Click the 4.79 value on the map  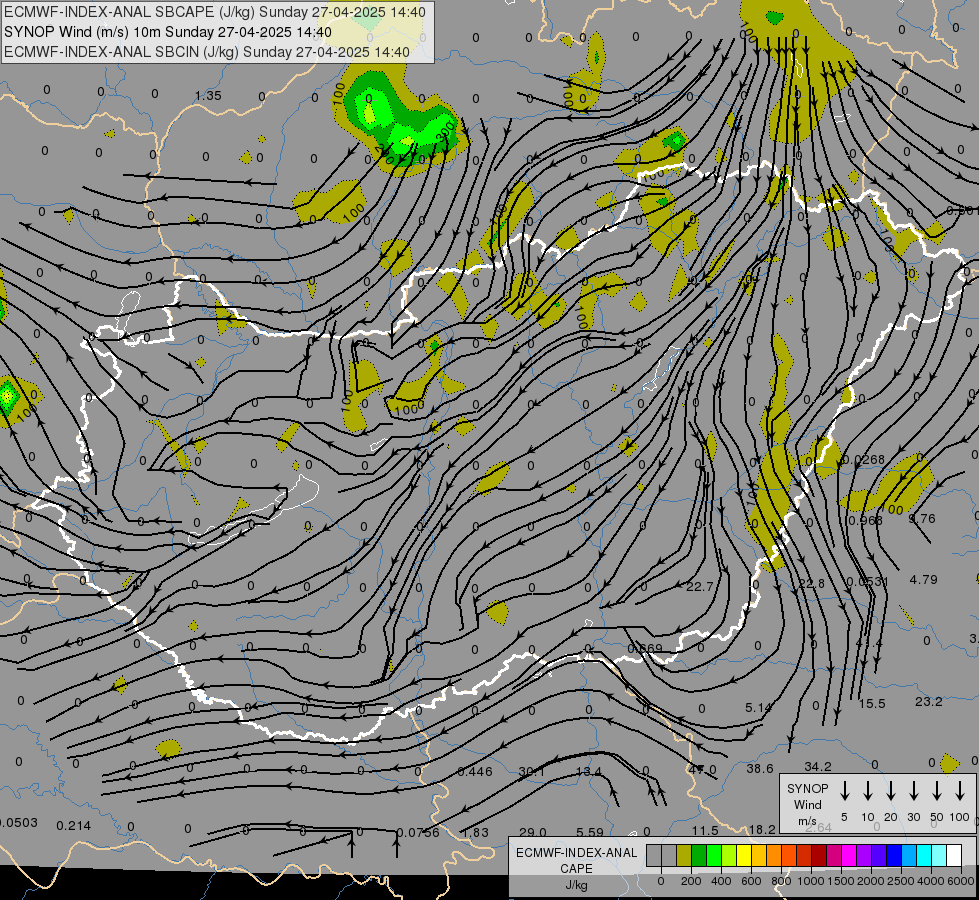click(x=923, y=580)
